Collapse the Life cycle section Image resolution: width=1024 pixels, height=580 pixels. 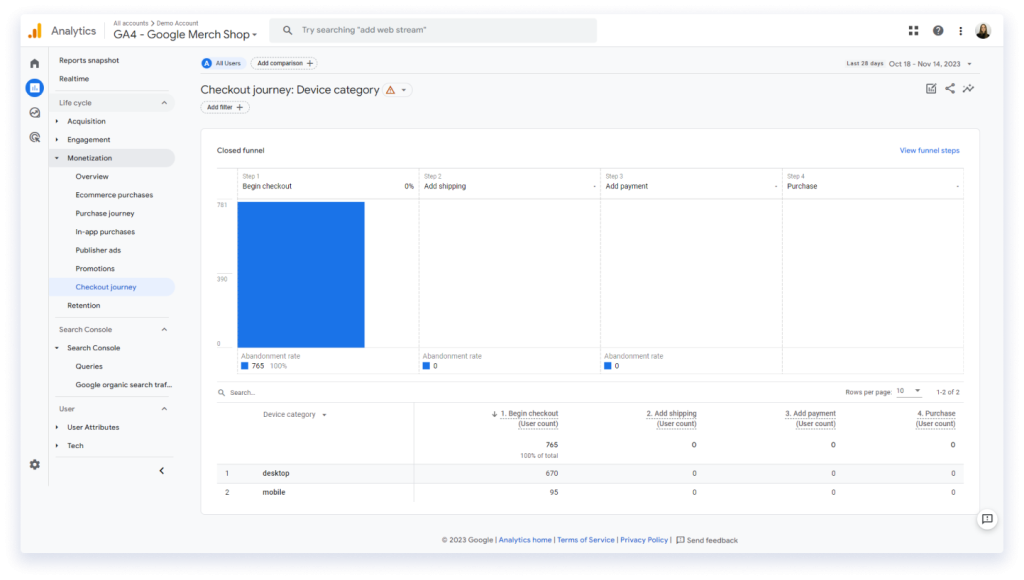pos(164,102)
